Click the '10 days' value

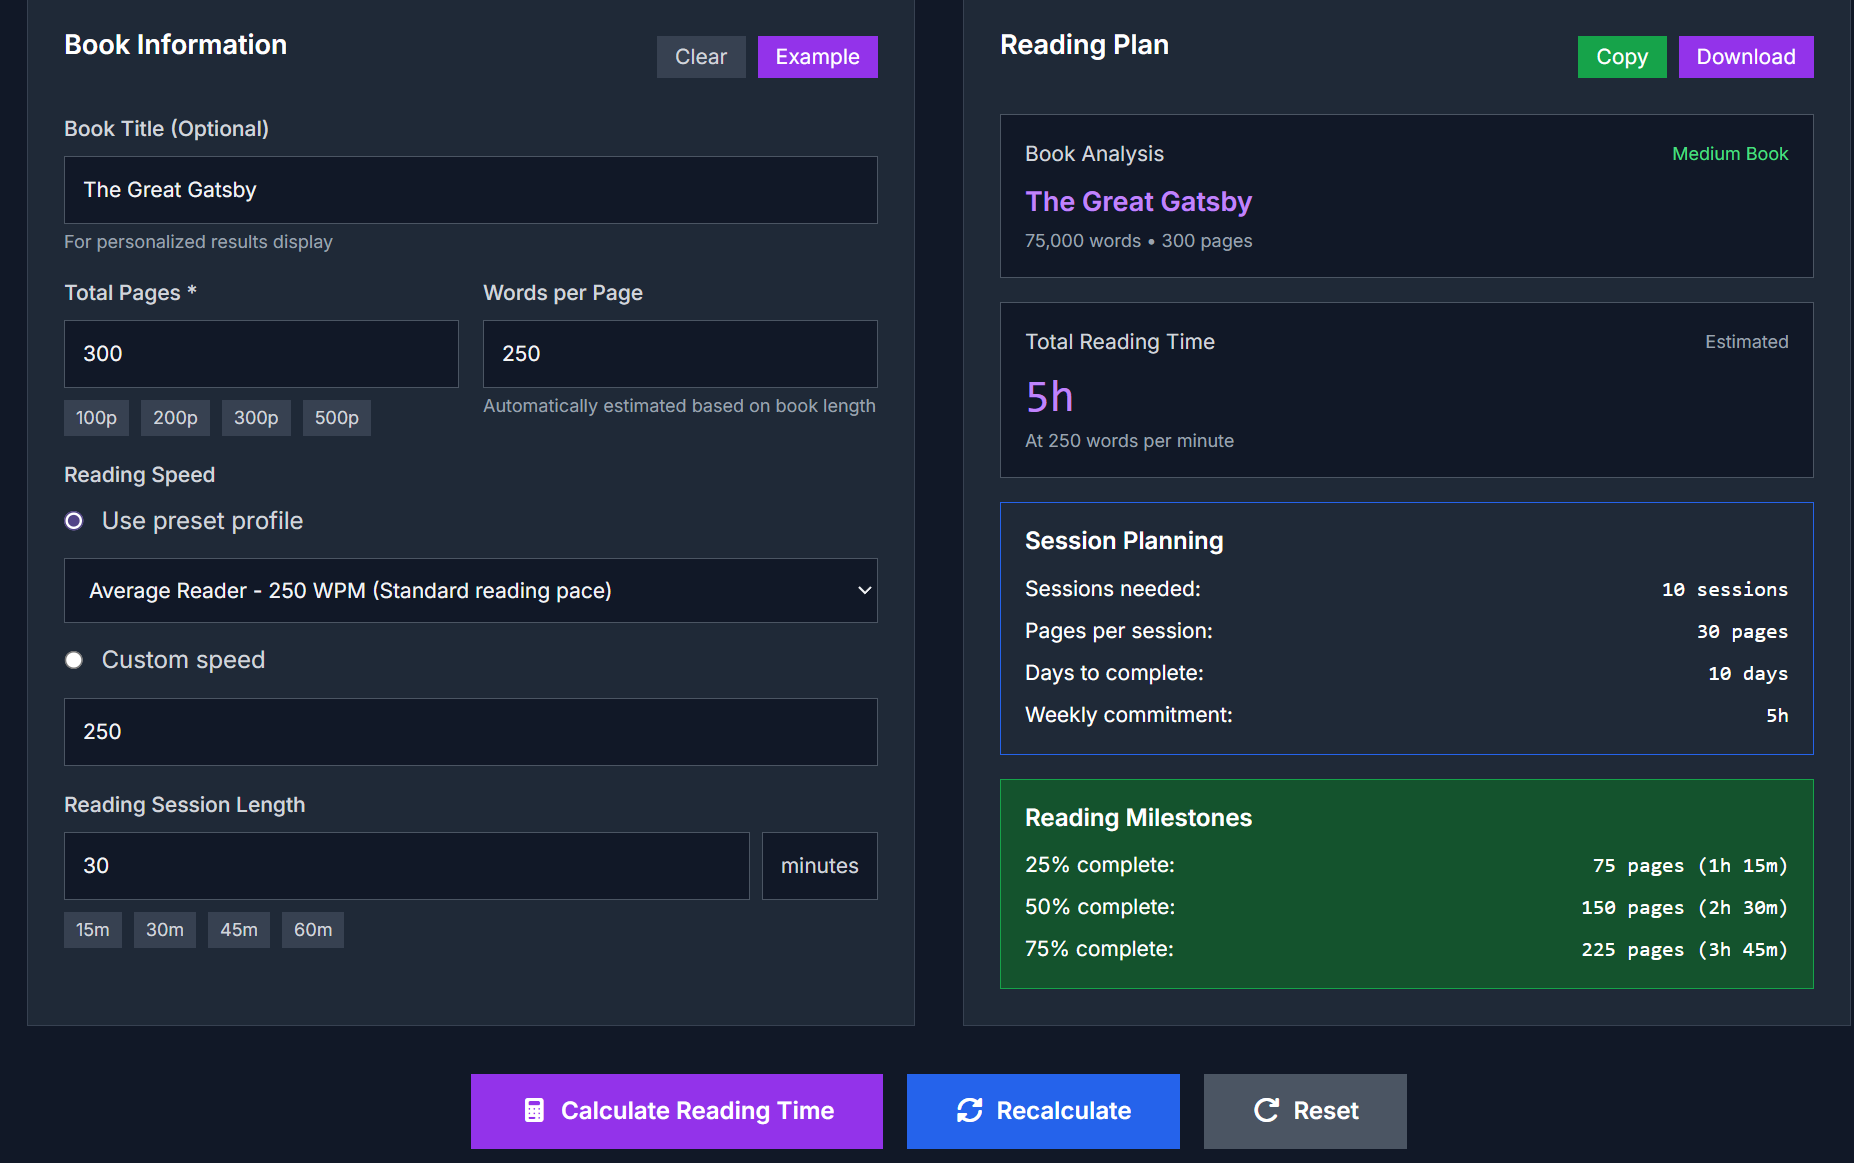[1748, 674]
